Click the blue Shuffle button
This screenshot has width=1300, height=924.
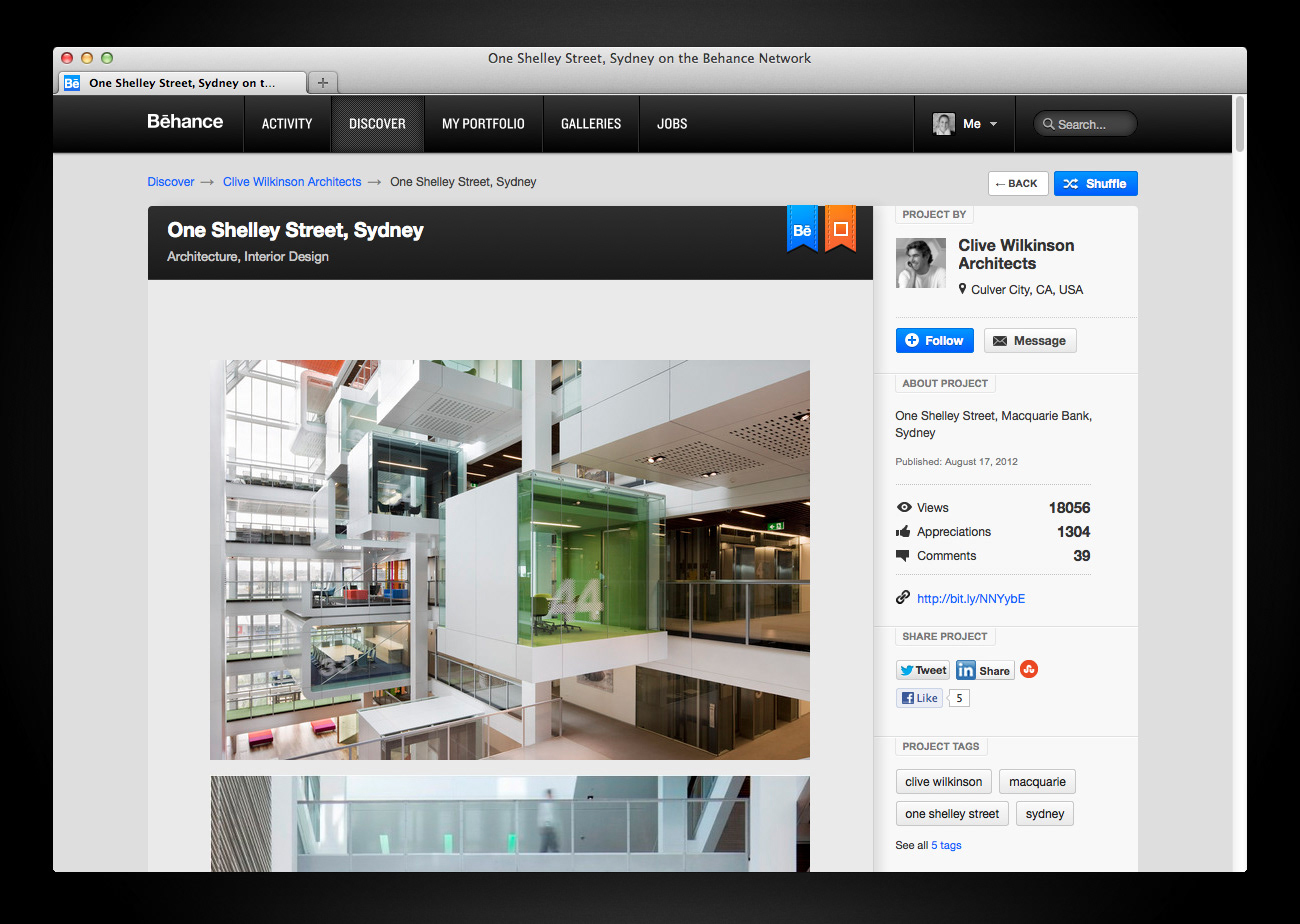click(x=1096, y=183)
